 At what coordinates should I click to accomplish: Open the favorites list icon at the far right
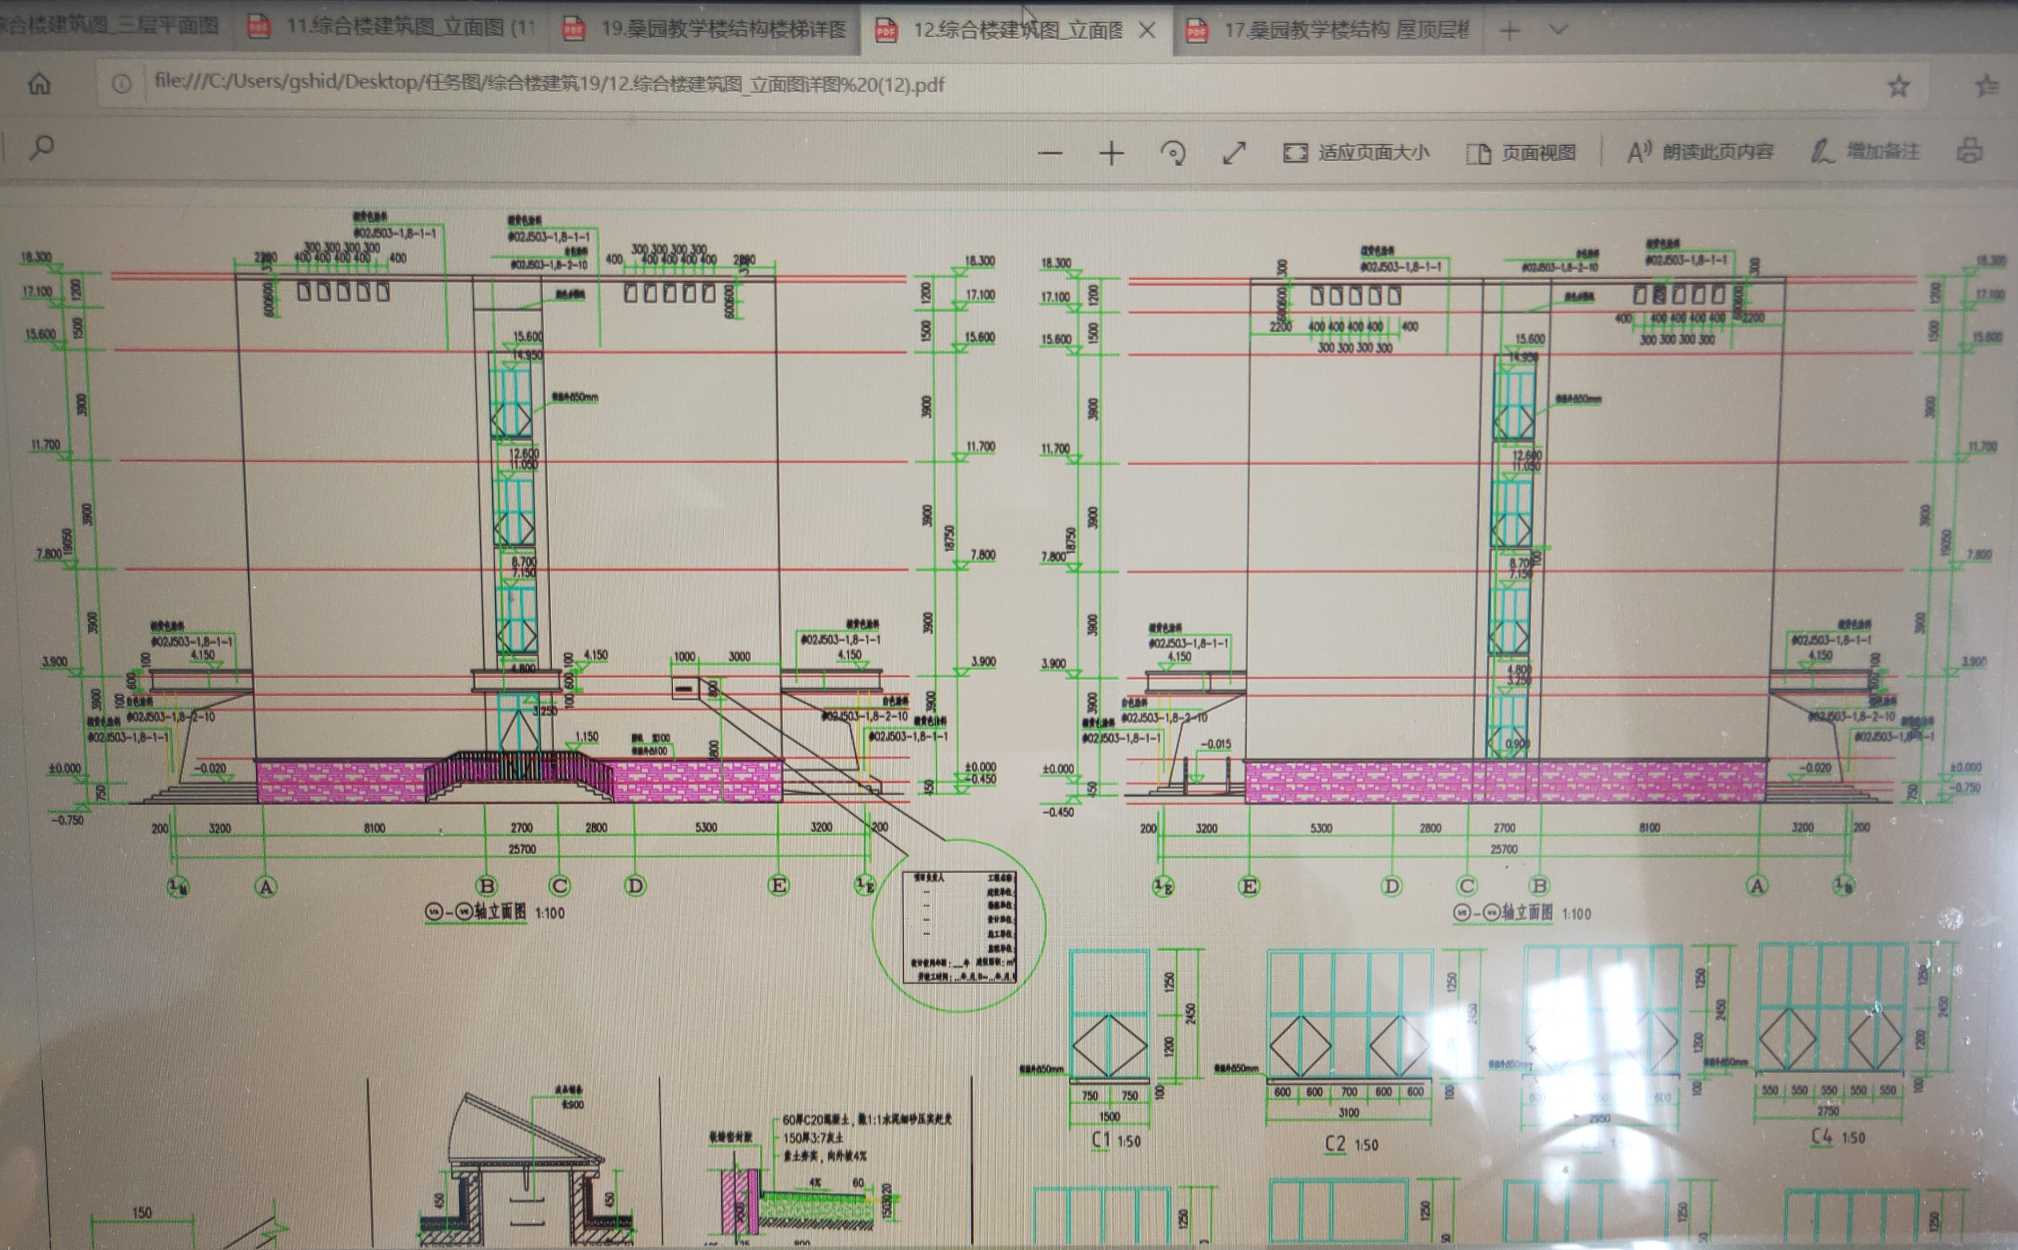click(x=1986, y=86)
